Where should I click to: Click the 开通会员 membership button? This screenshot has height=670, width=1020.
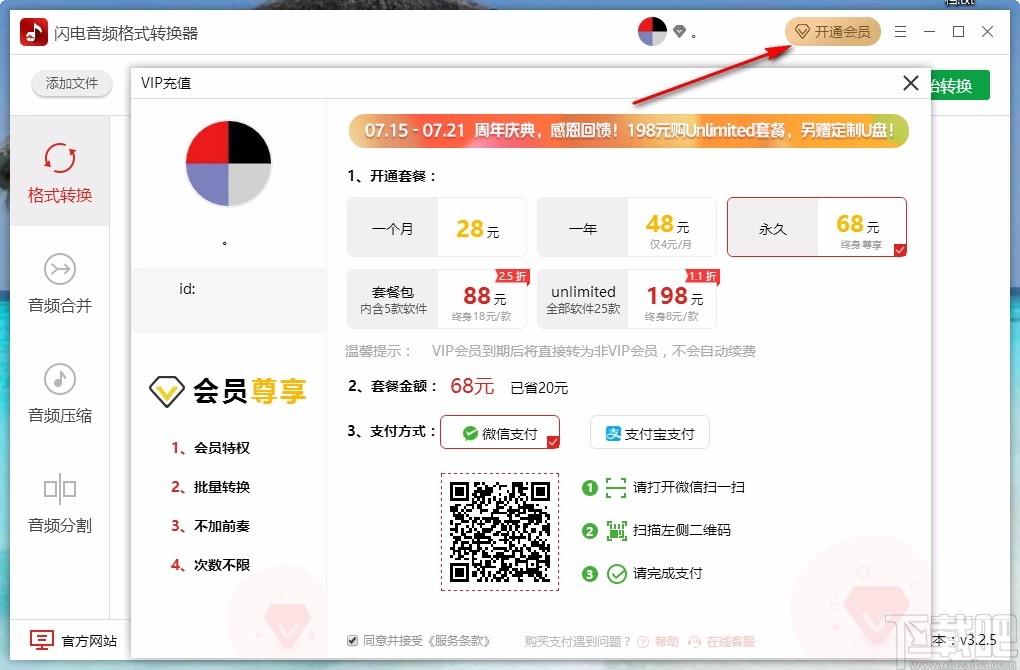833,31
